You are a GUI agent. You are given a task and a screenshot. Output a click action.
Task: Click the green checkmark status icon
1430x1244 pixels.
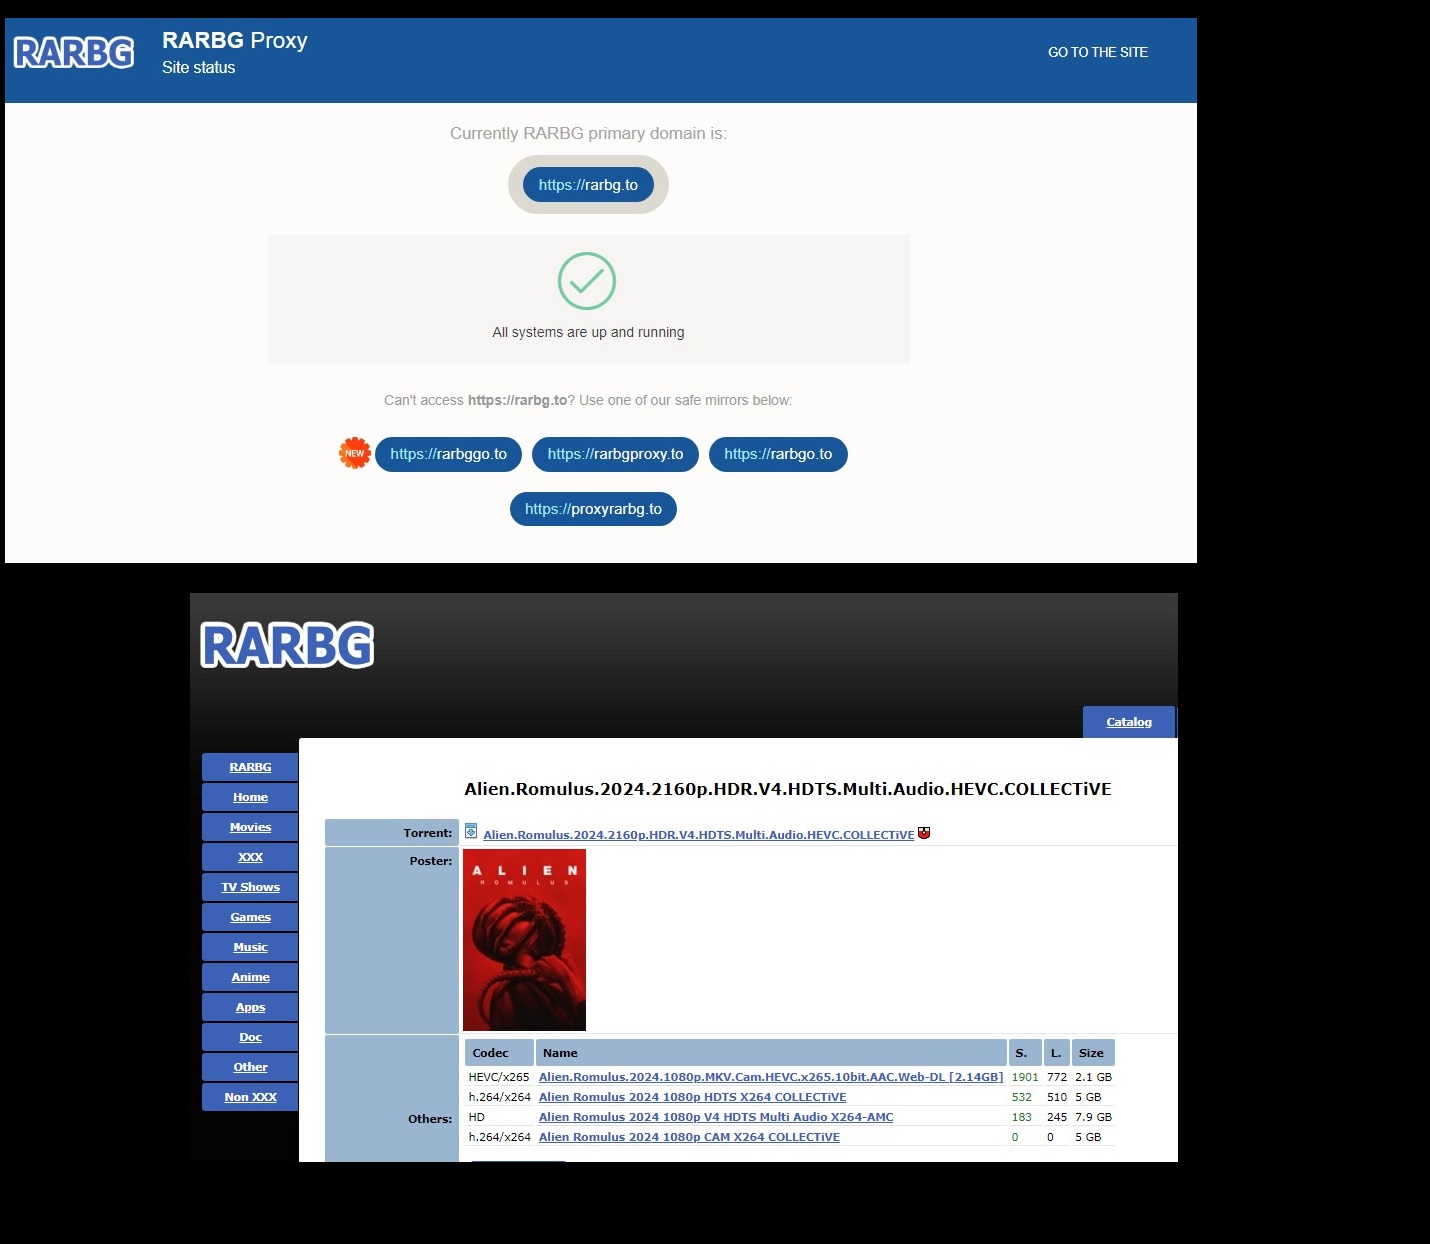(x=587, y=281)
